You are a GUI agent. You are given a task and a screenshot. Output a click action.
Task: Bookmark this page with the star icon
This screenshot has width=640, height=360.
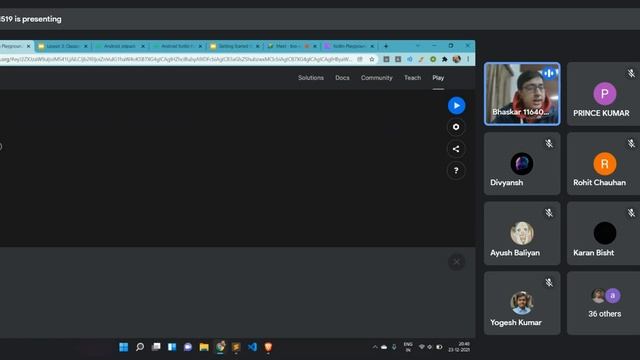(x=371, y=59)
